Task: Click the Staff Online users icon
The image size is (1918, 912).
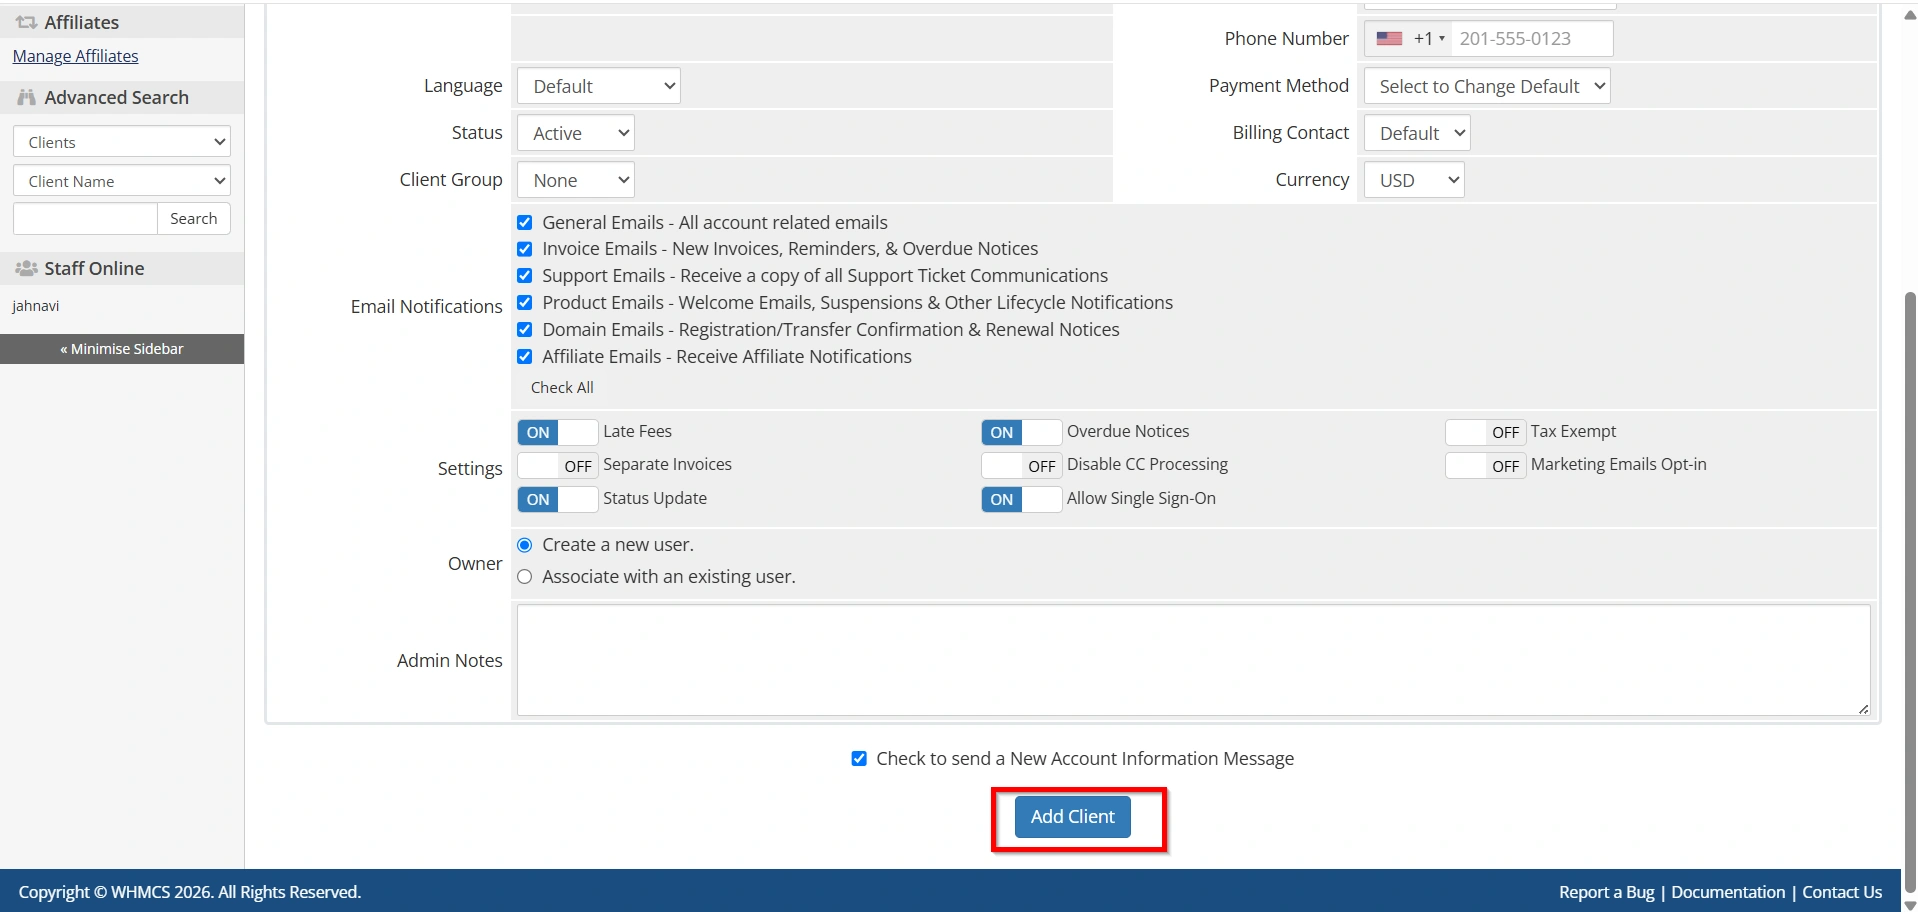Action: (x=26, y=268)
